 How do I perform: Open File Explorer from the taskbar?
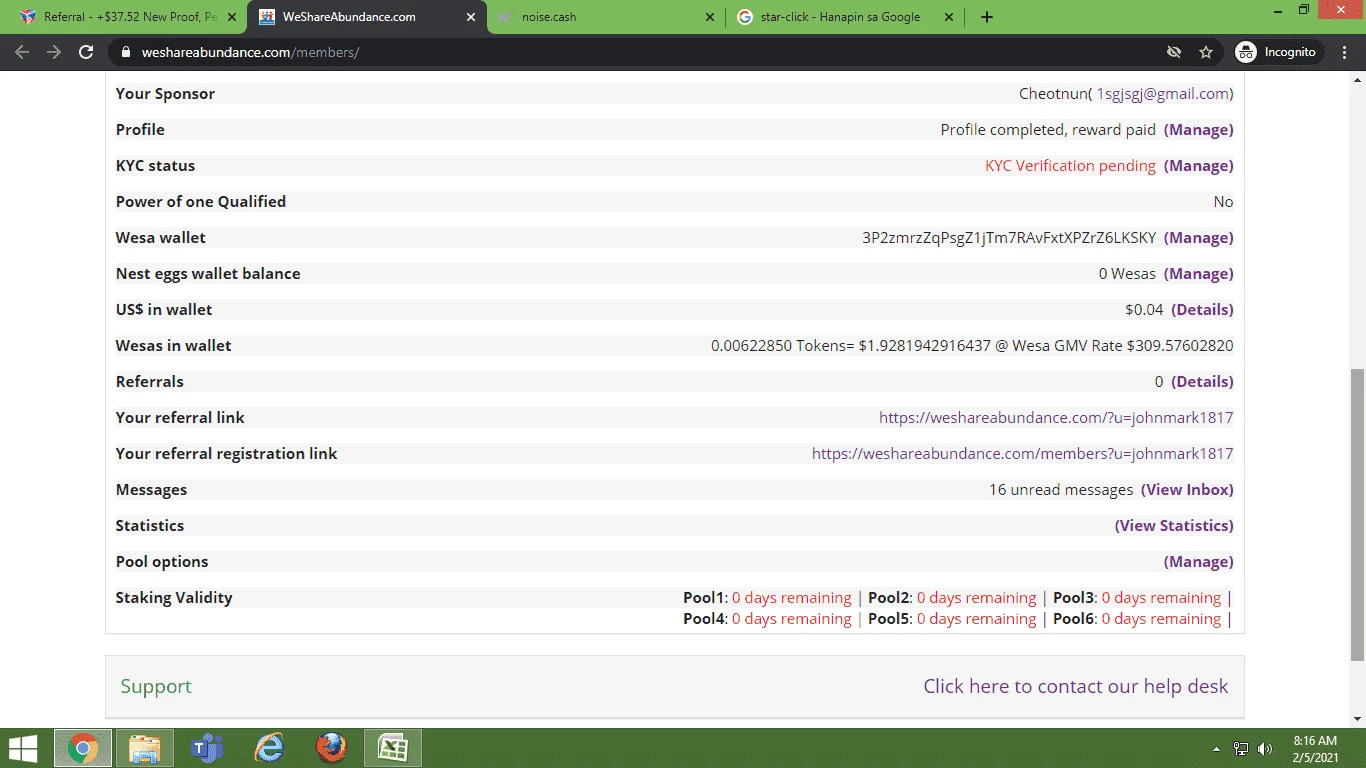click(145, 748)
